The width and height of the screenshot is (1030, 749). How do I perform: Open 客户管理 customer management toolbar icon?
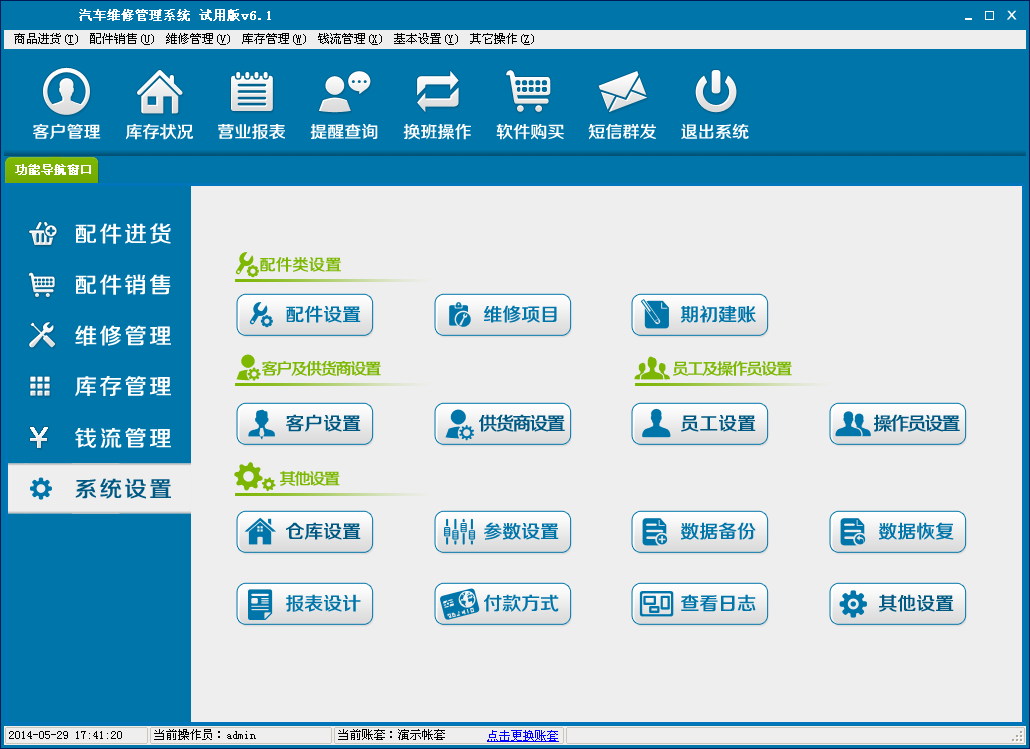pyautogui.click(x=66, y=93)
